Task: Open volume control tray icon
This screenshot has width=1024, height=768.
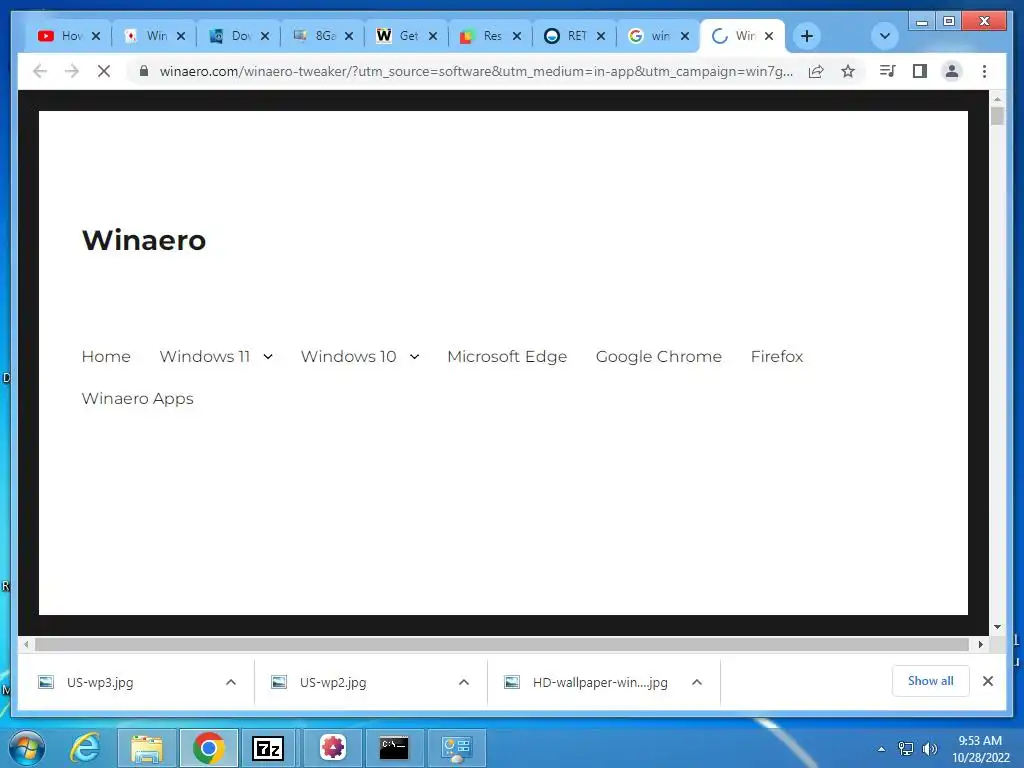Action: point(929,749)
